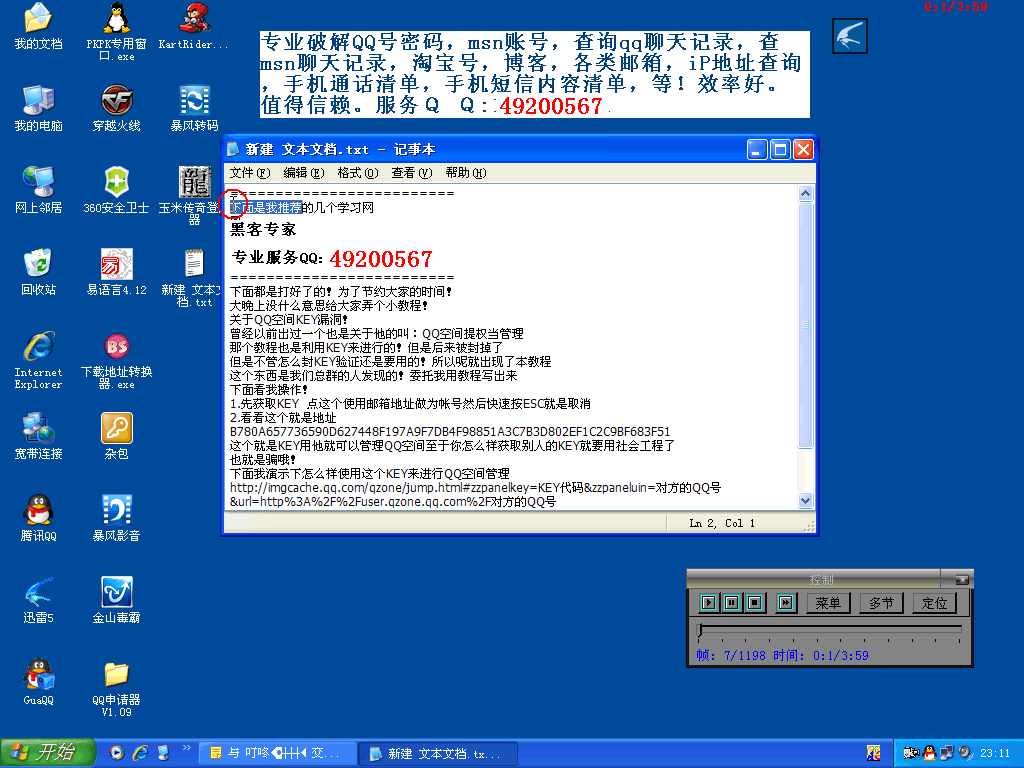This screenshot has height=768, width=1024.
Task: Click the input language indicator on taskbar
Action: coord(872,753)
